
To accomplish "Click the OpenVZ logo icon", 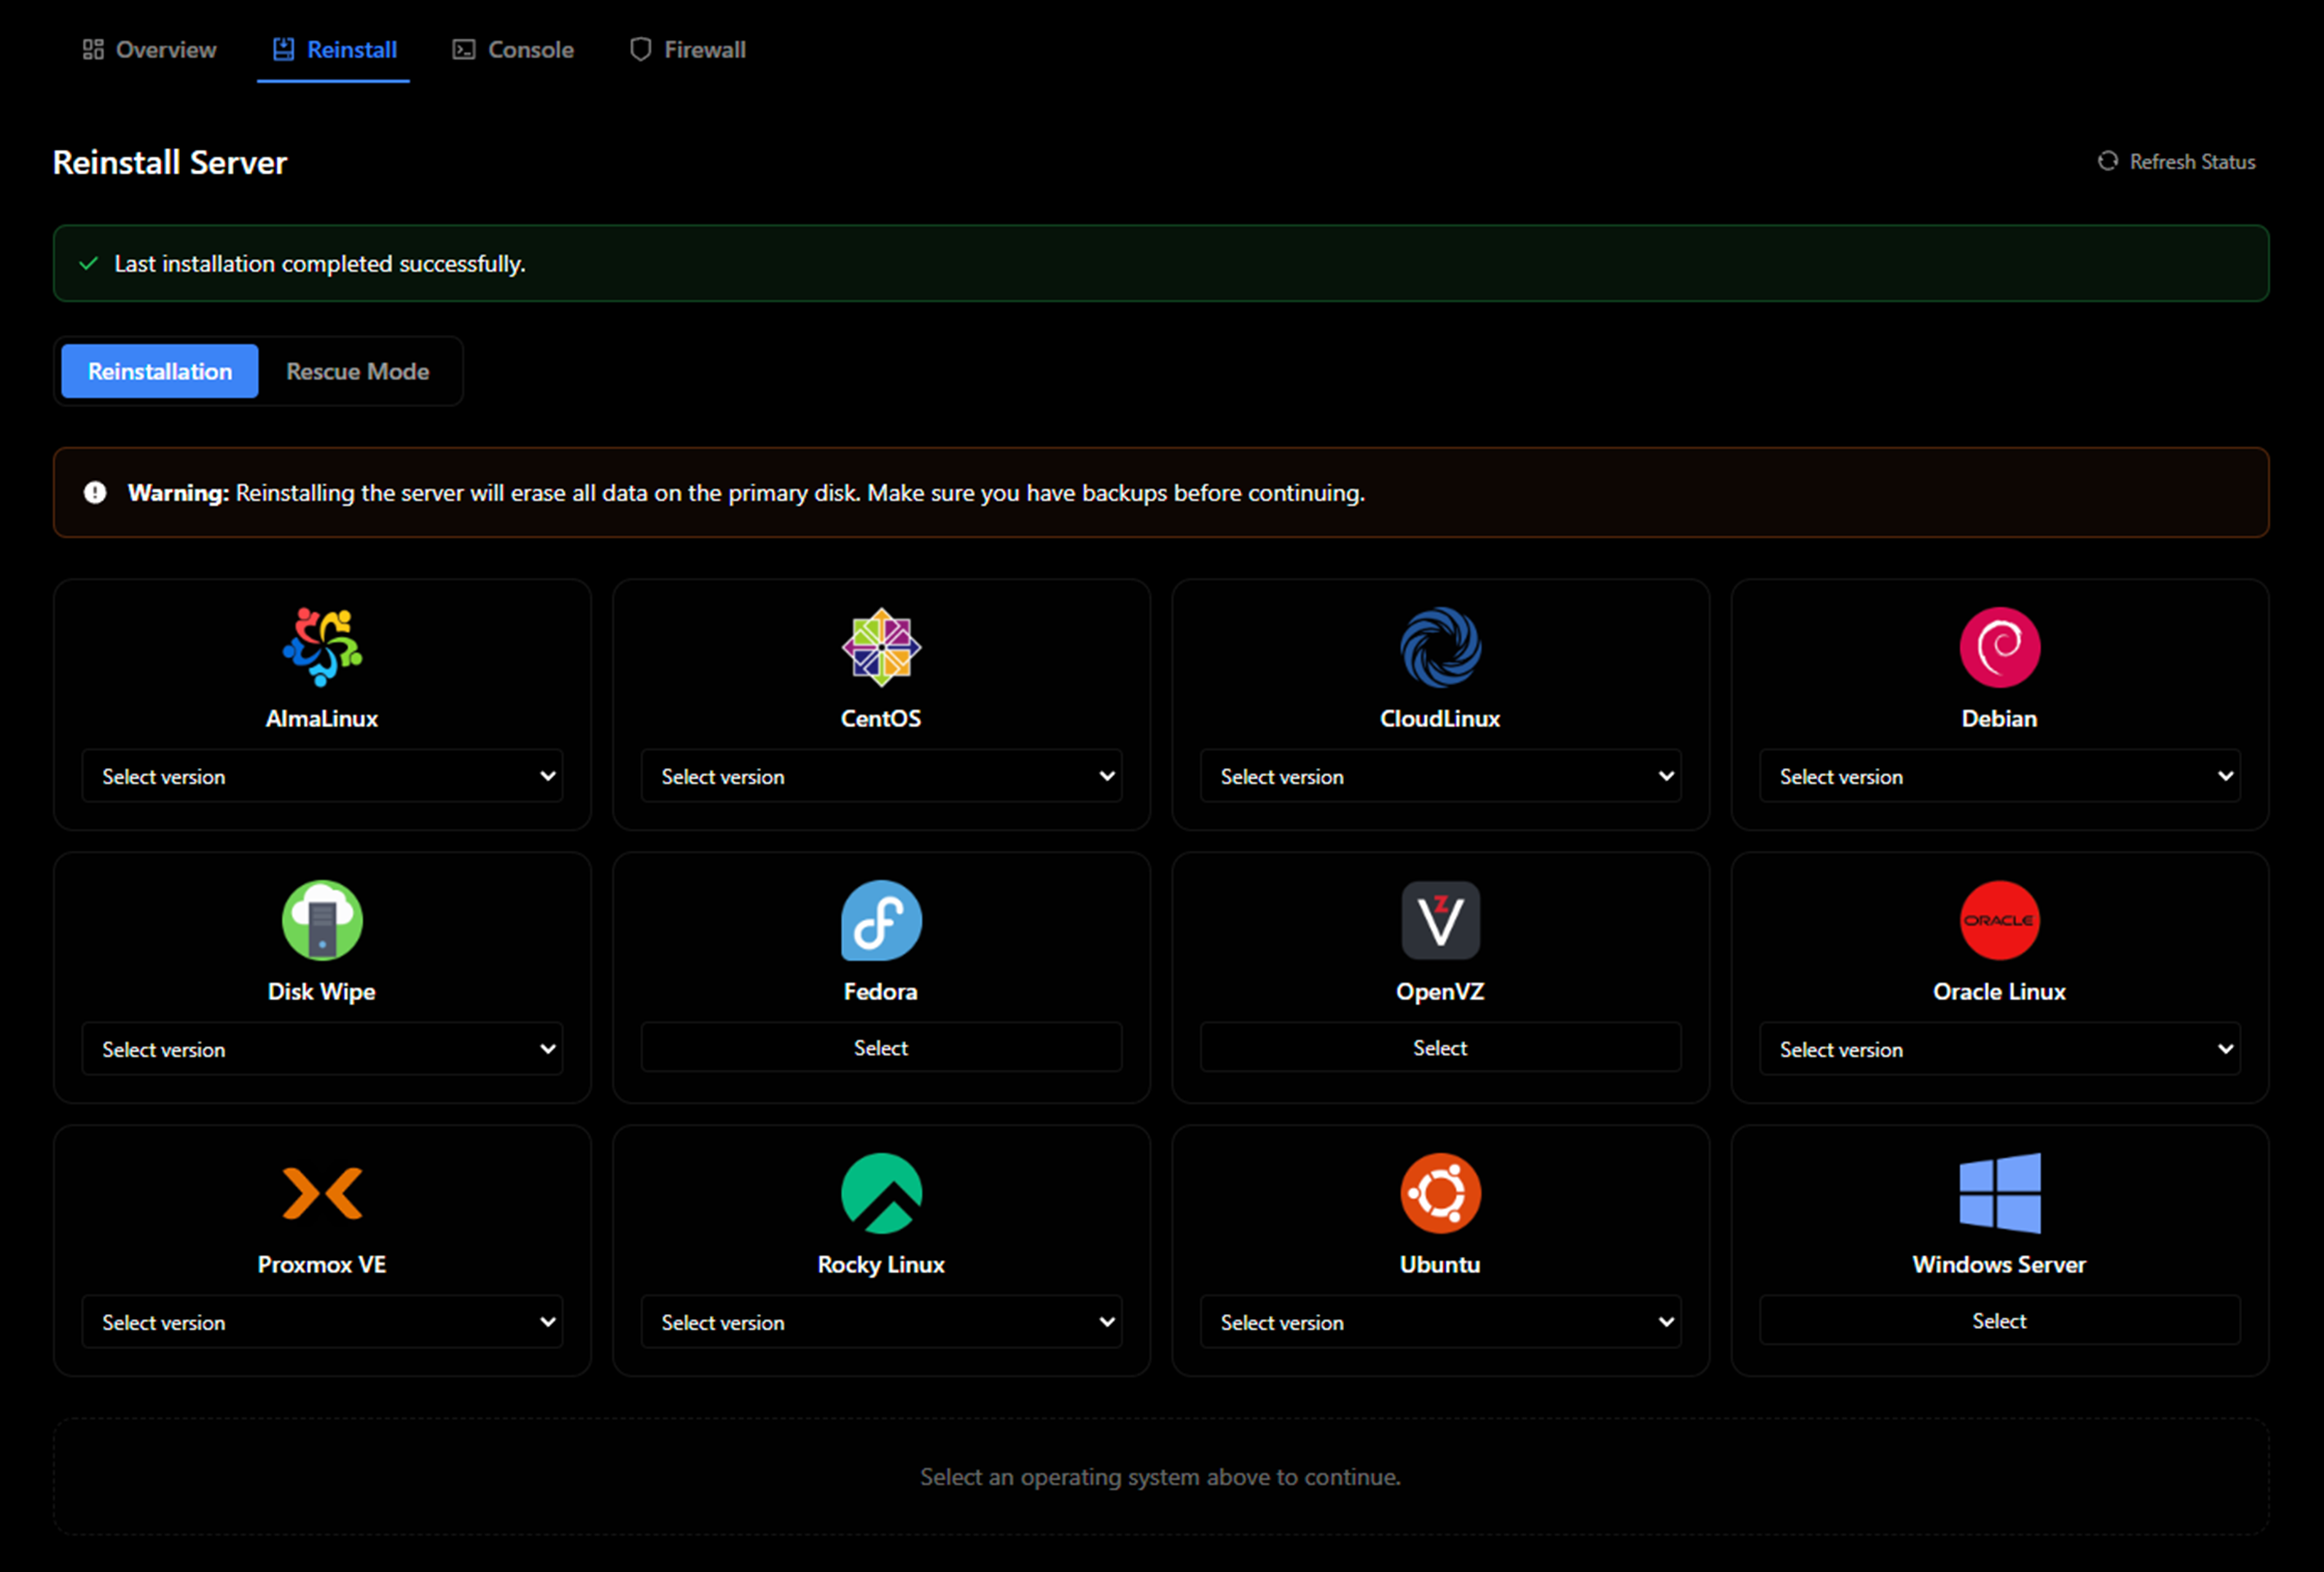I will (x=1440, y=920).
